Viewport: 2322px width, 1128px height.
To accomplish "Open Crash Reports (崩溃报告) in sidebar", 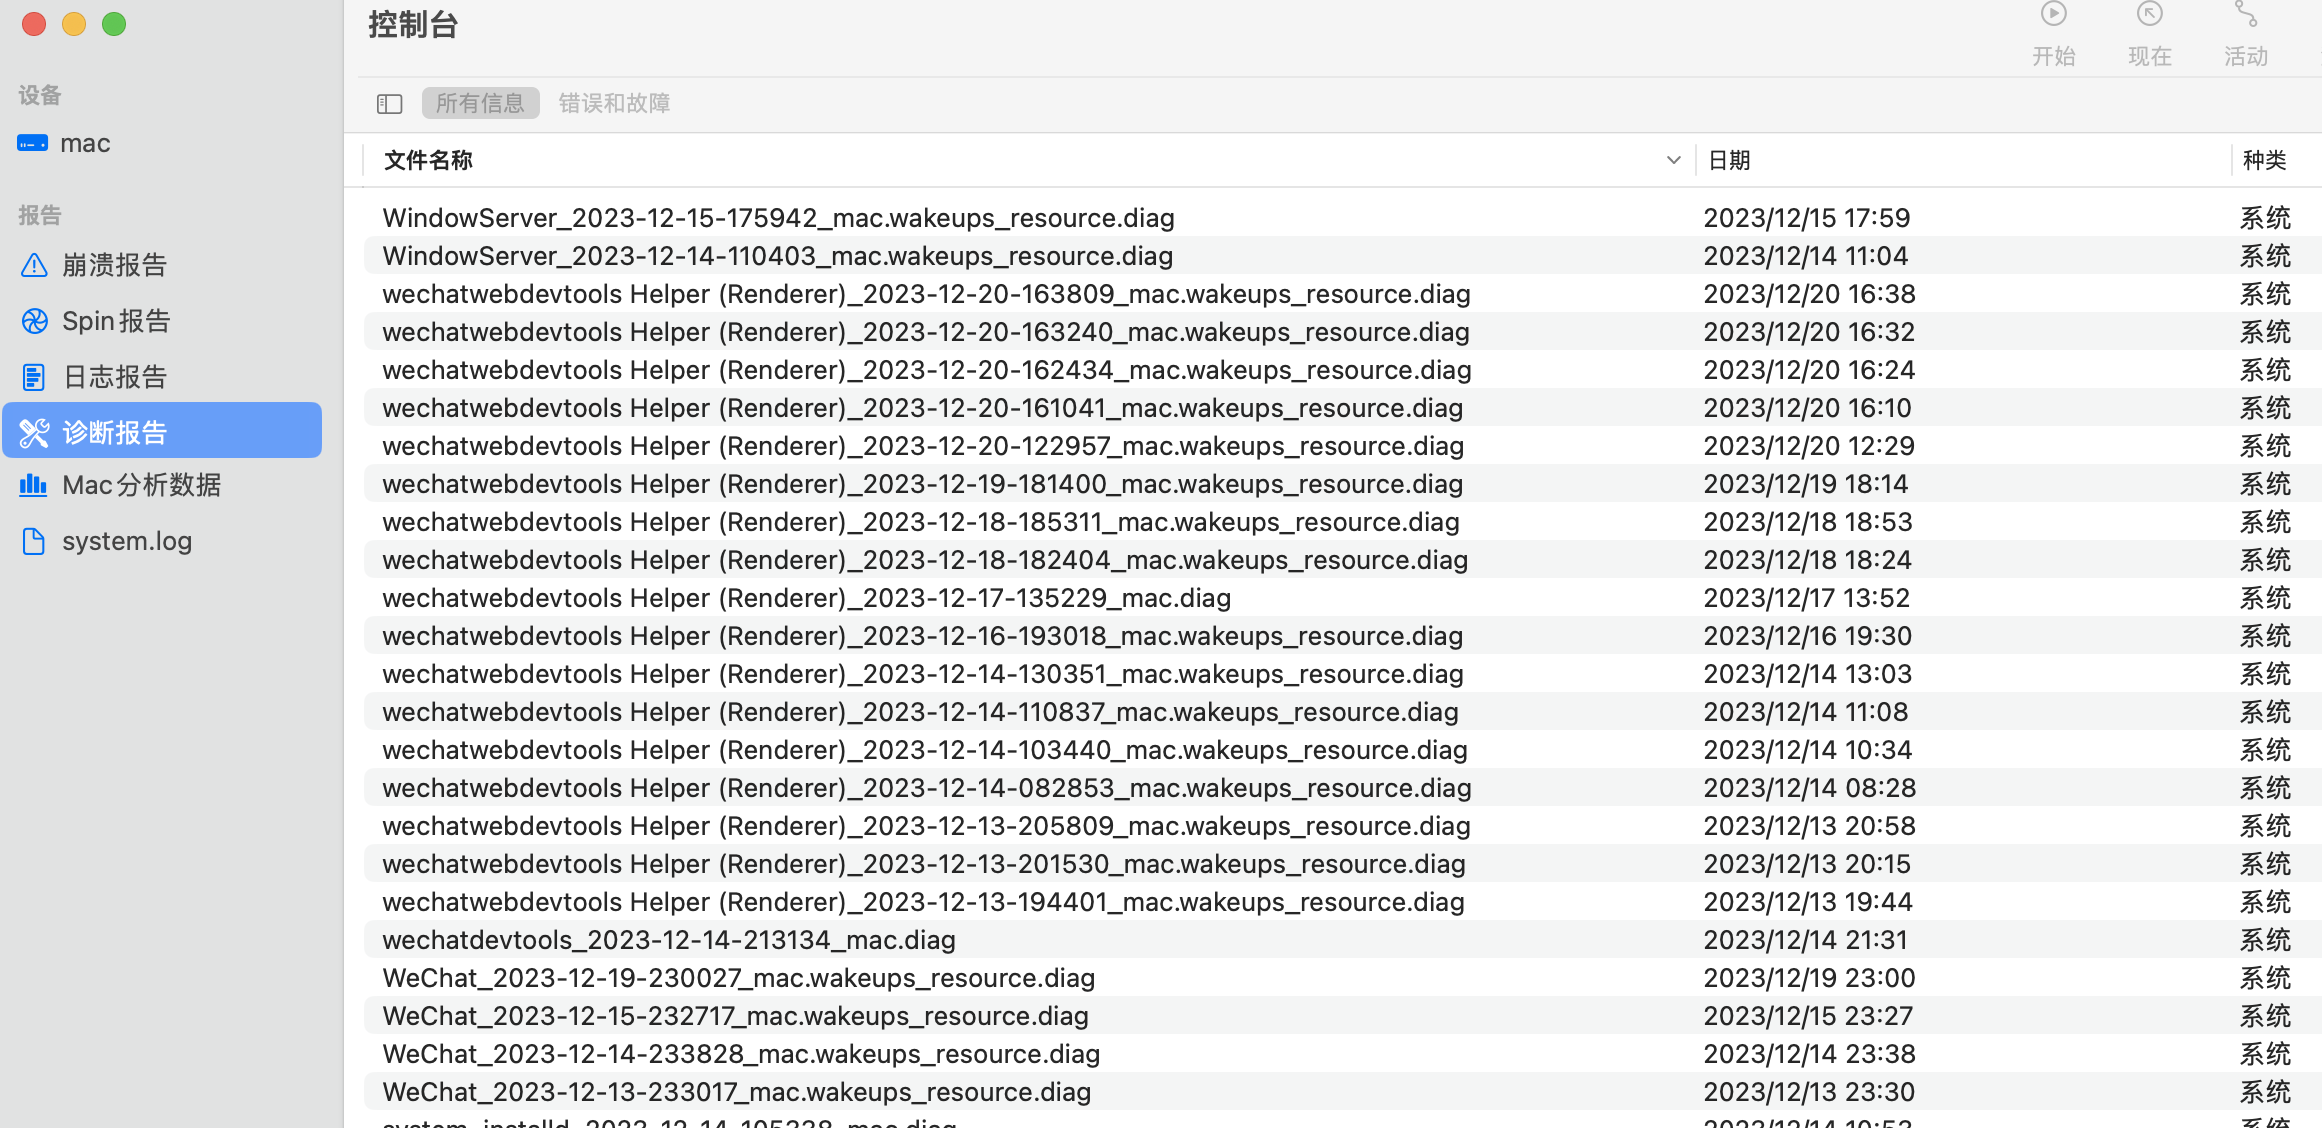I will coord(114,265).
